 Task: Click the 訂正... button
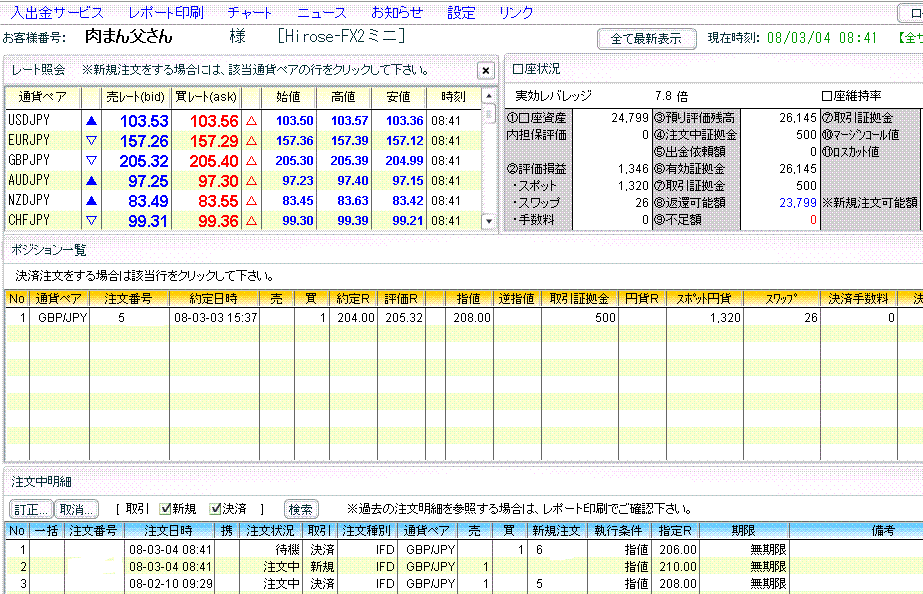click(29, 509)
